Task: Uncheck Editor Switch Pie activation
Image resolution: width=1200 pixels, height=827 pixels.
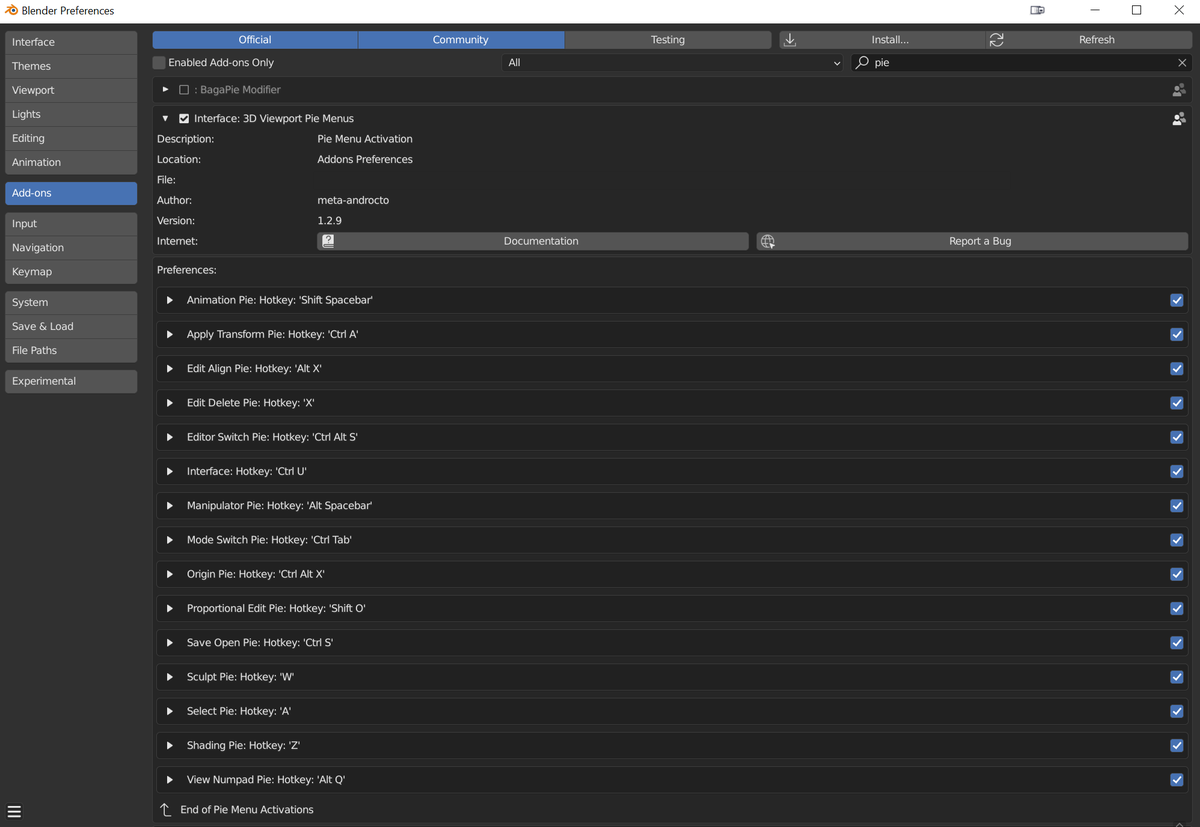Action: 1176,437
